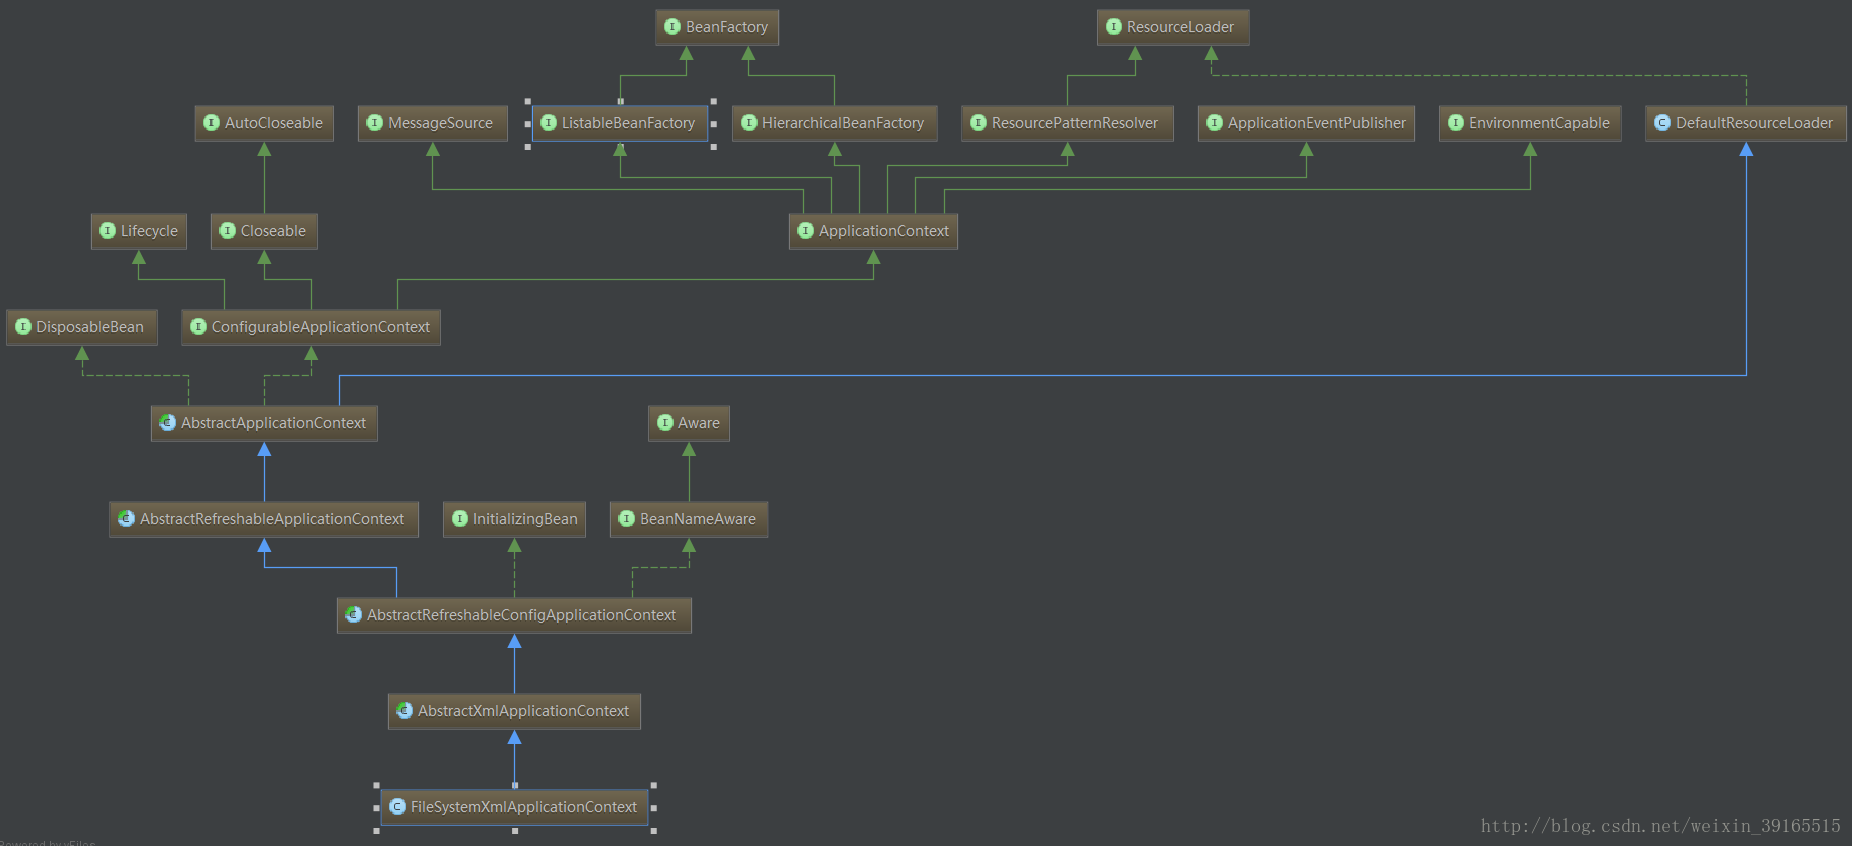This screenshot has width=1852, height=846.
Task: Click the interface icon on EnvironmentCapable
Action: click(x=1456, y=123)
